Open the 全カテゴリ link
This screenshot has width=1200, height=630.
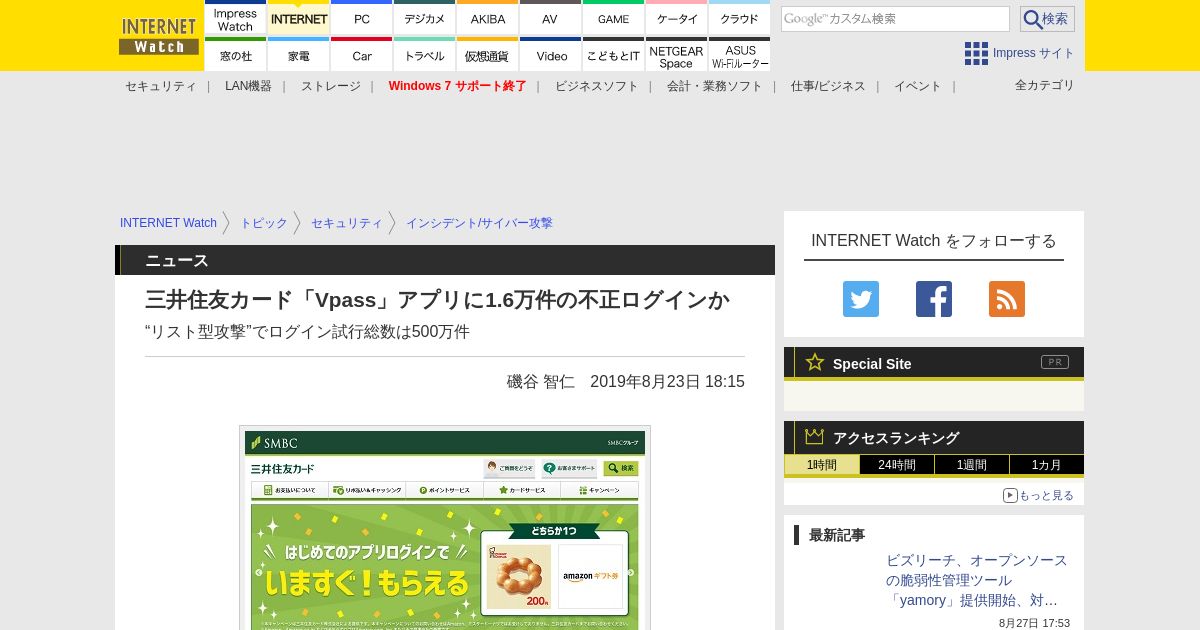click(1045, 85)
